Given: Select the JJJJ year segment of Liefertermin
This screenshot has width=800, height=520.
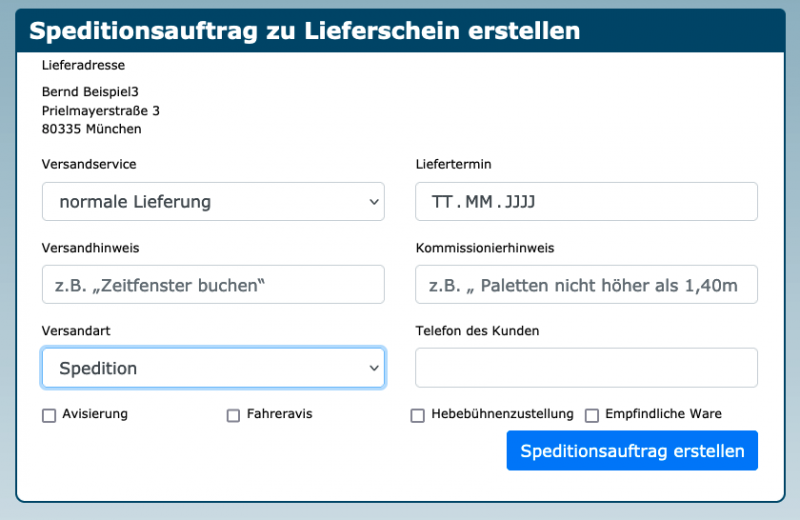Looking at the screenshot, I should pyautogui.click(x=520, y=202).
